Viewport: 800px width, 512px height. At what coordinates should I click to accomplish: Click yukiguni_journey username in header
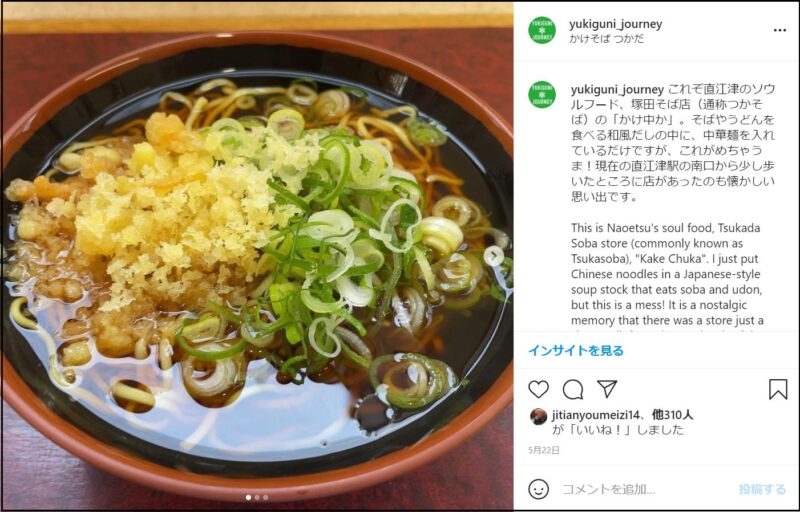click(615, 24)
